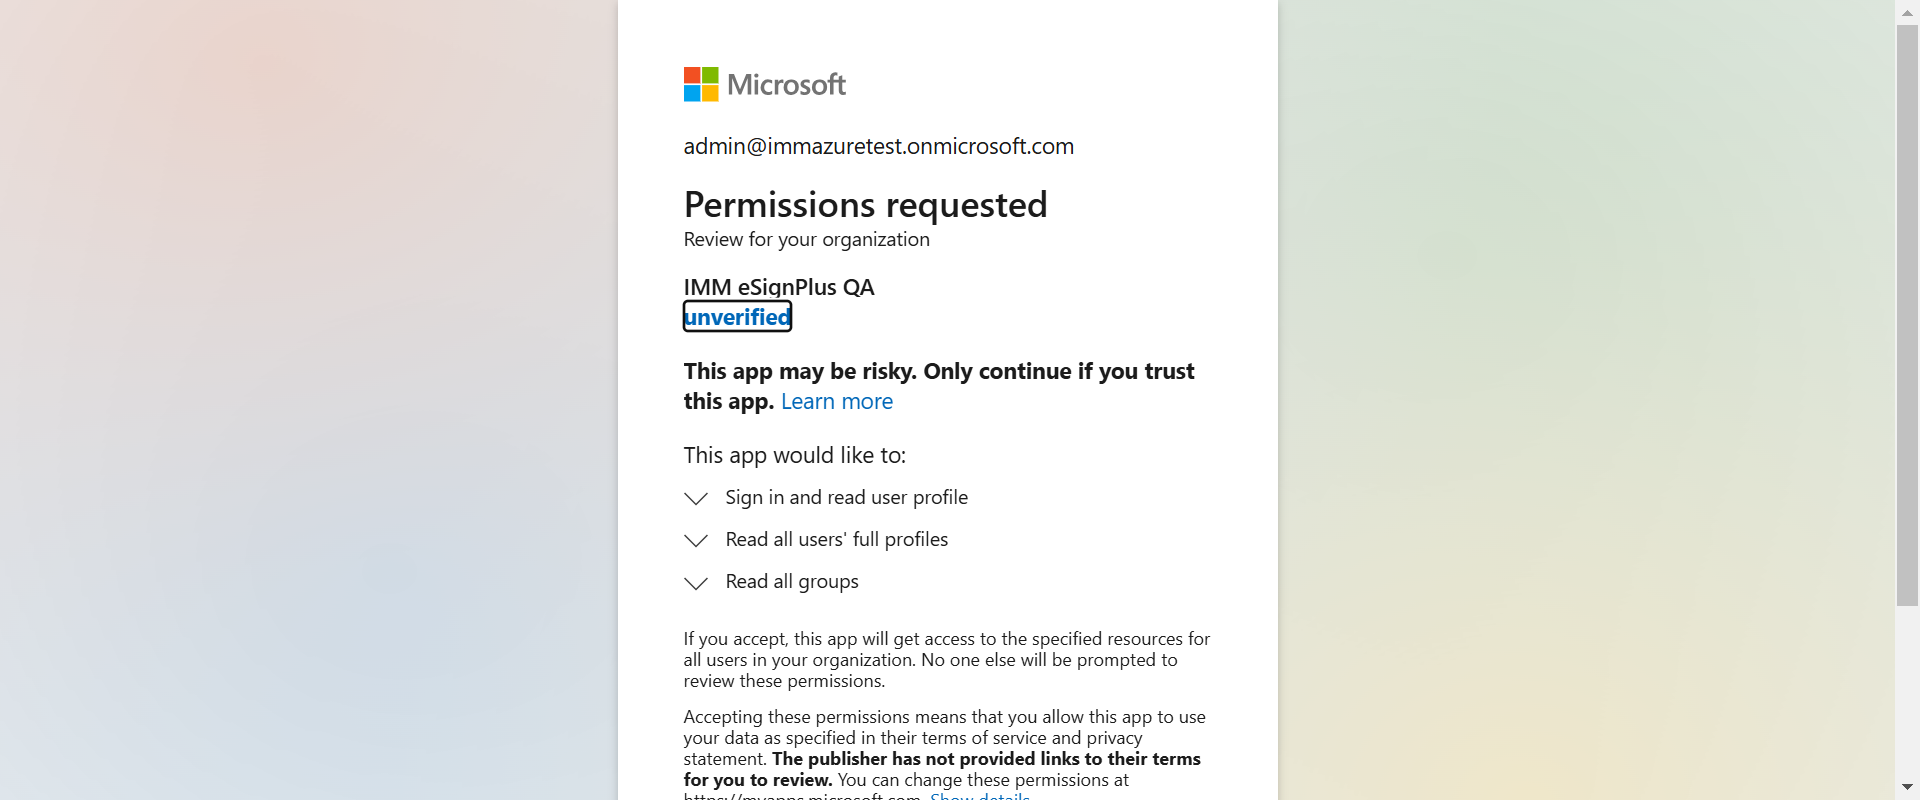Click the 'If you accept' paragraph text

[946, 660]
